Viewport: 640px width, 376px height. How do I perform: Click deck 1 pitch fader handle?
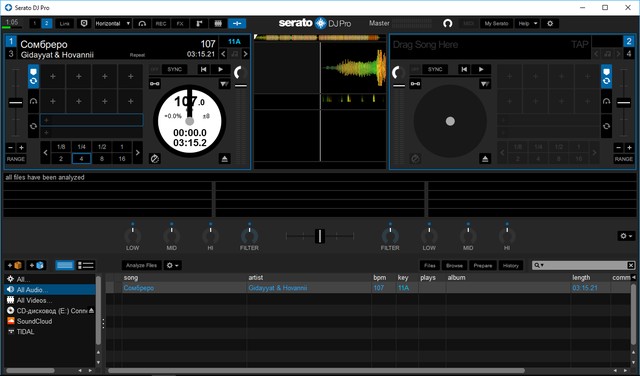[x=16, y=102]
